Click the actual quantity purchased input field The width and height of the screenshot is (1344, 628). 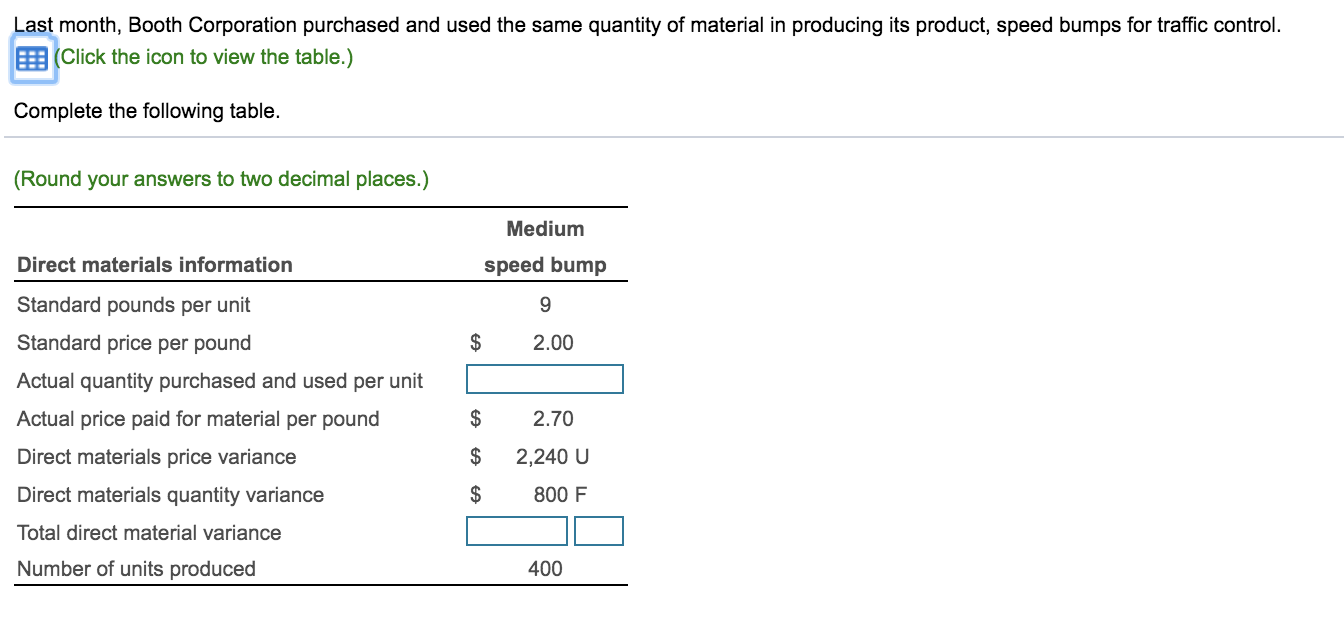pyautogui.click(x=544, y=378)
